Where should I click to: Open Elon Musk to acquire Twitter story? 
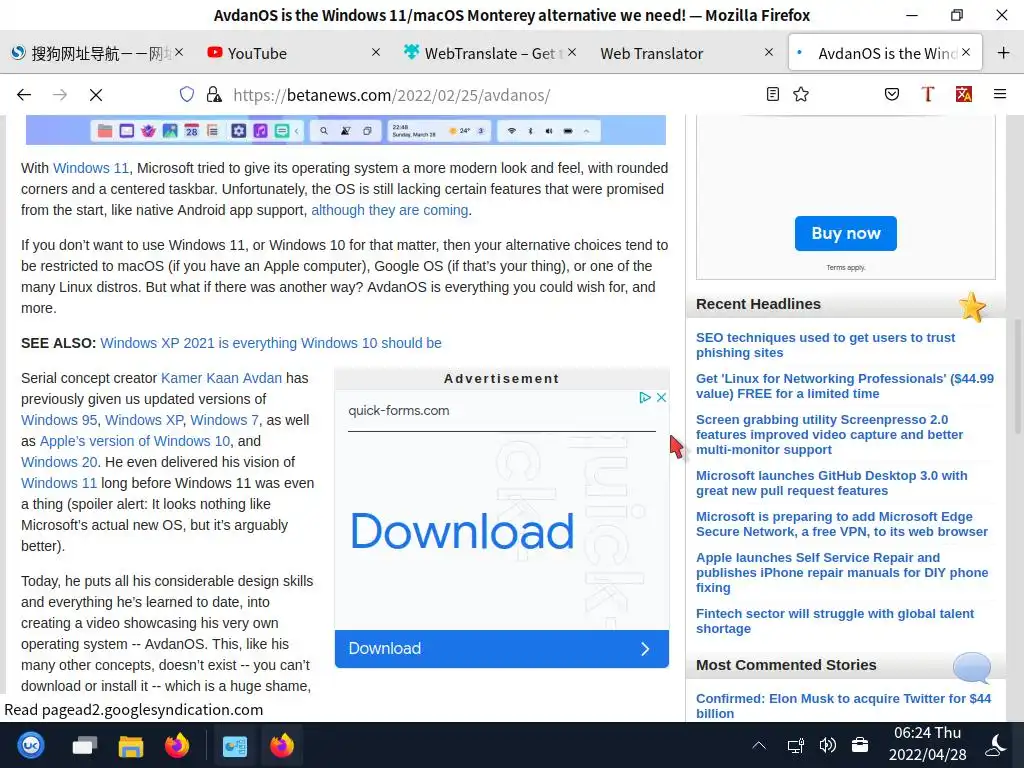pyautogui.click(x=843, y=706)
